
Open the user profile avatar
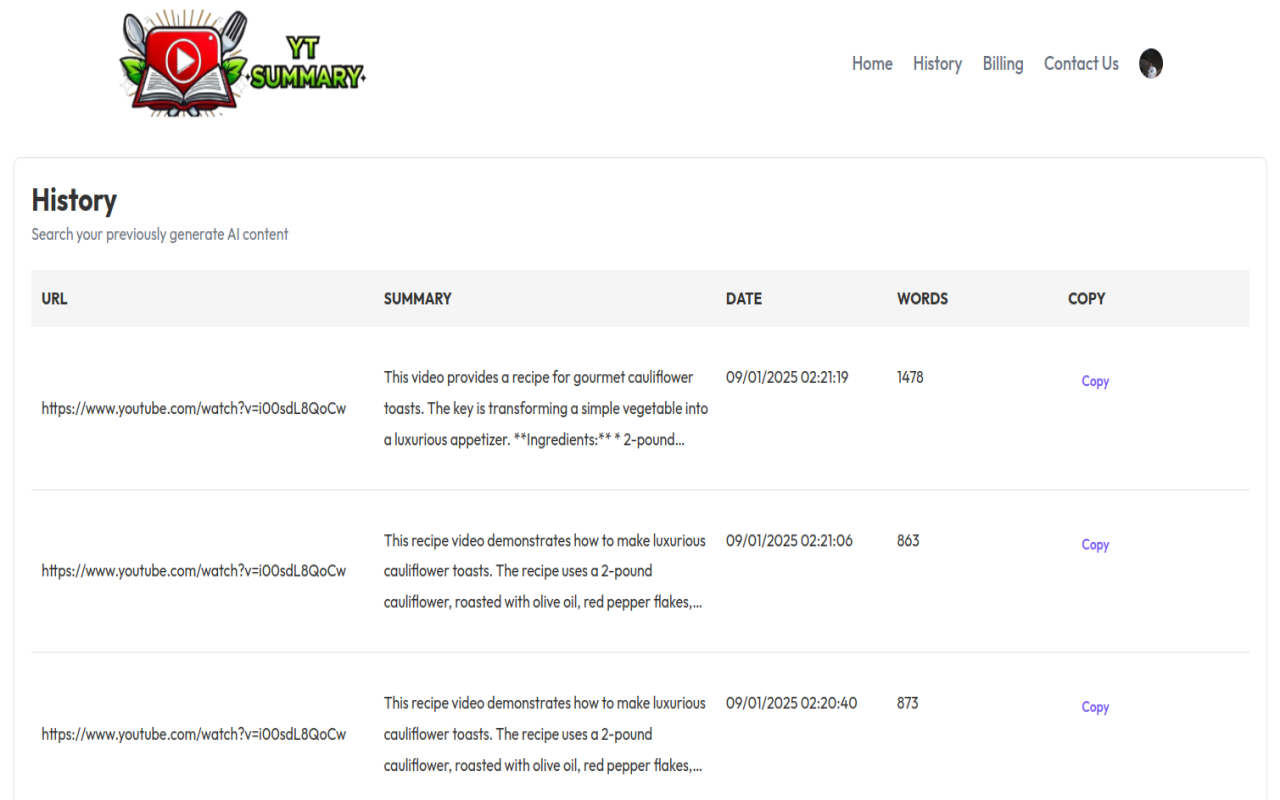tap(1151, 64)
